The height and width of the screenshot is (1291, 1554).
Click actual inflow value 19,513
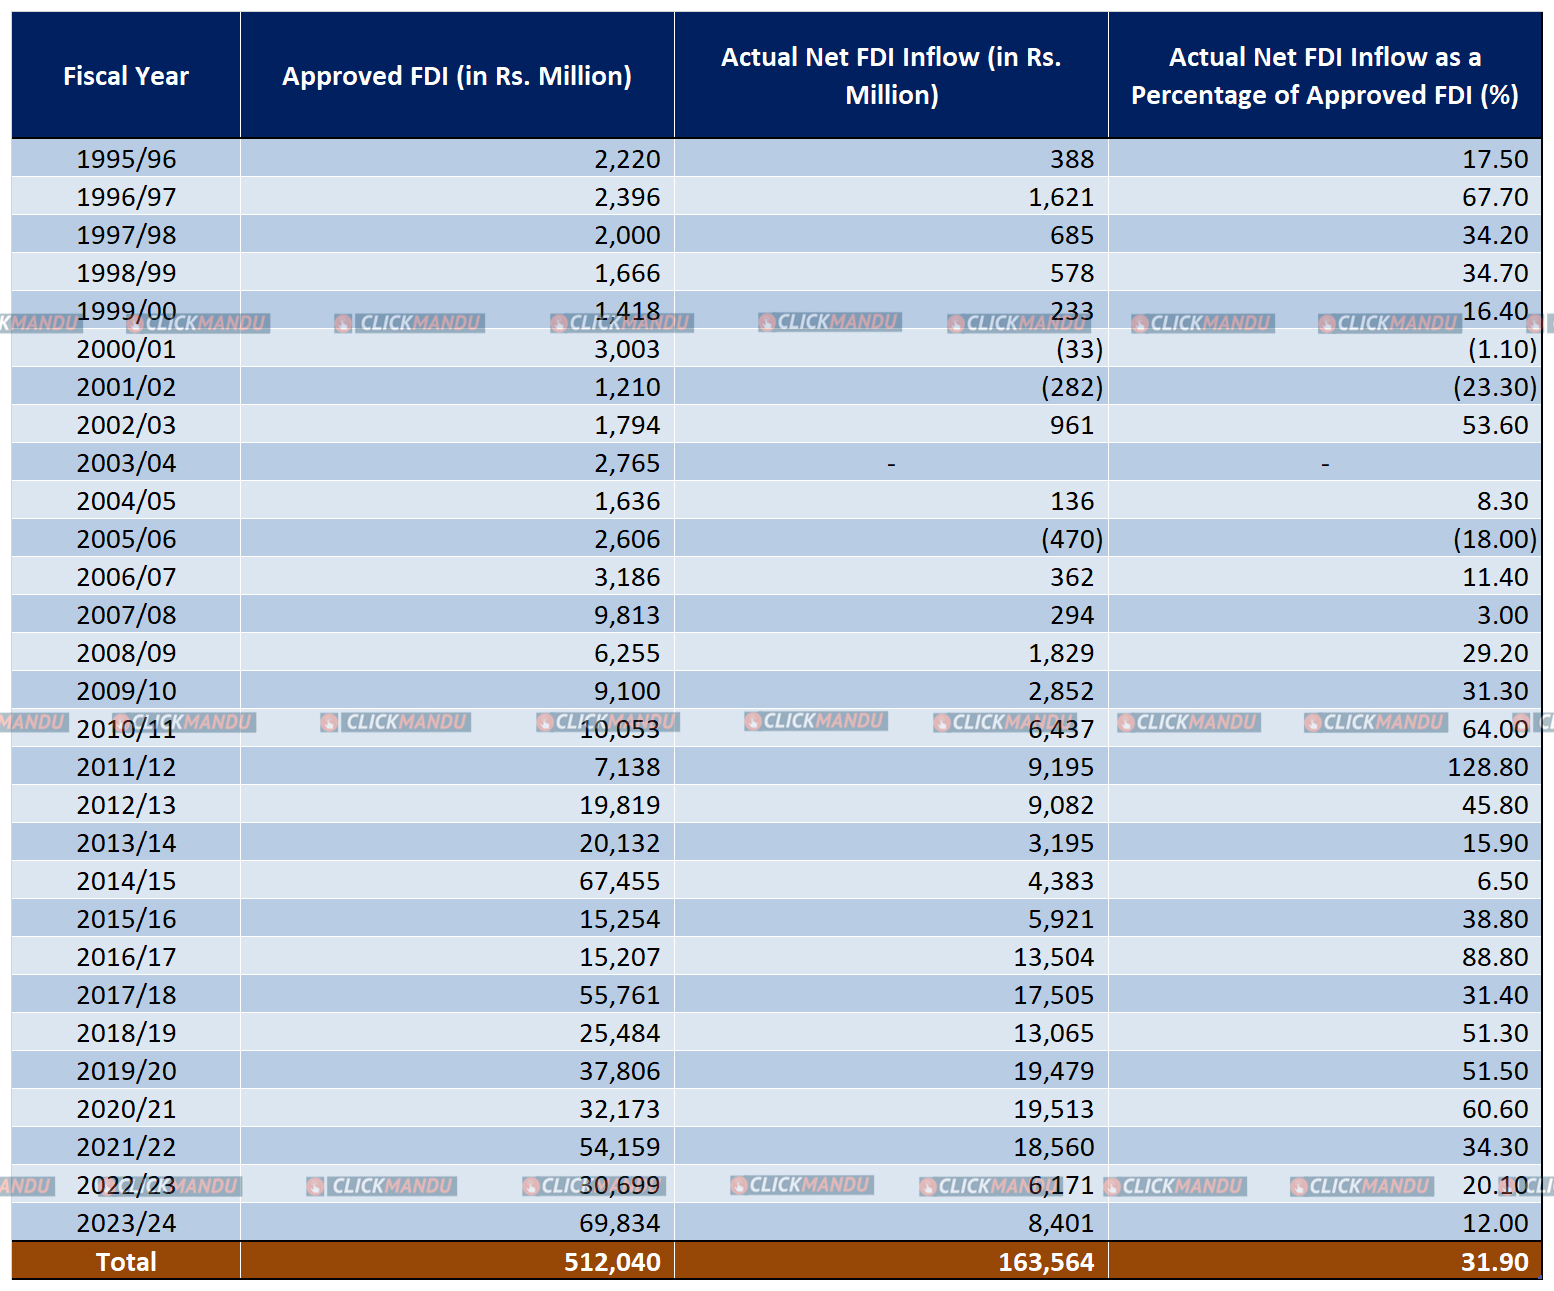click(1053, 1109)
